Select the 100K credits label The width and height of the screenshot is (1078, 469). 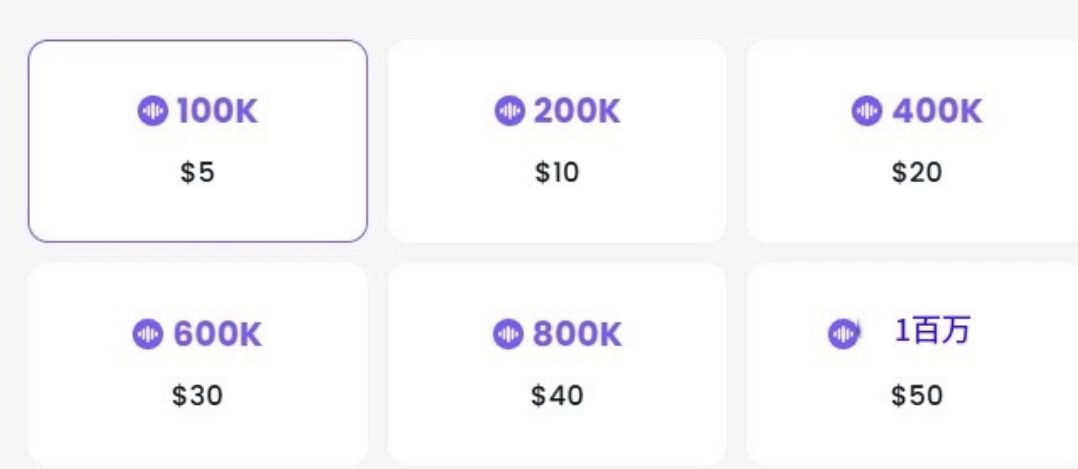[x=217, y=111]
